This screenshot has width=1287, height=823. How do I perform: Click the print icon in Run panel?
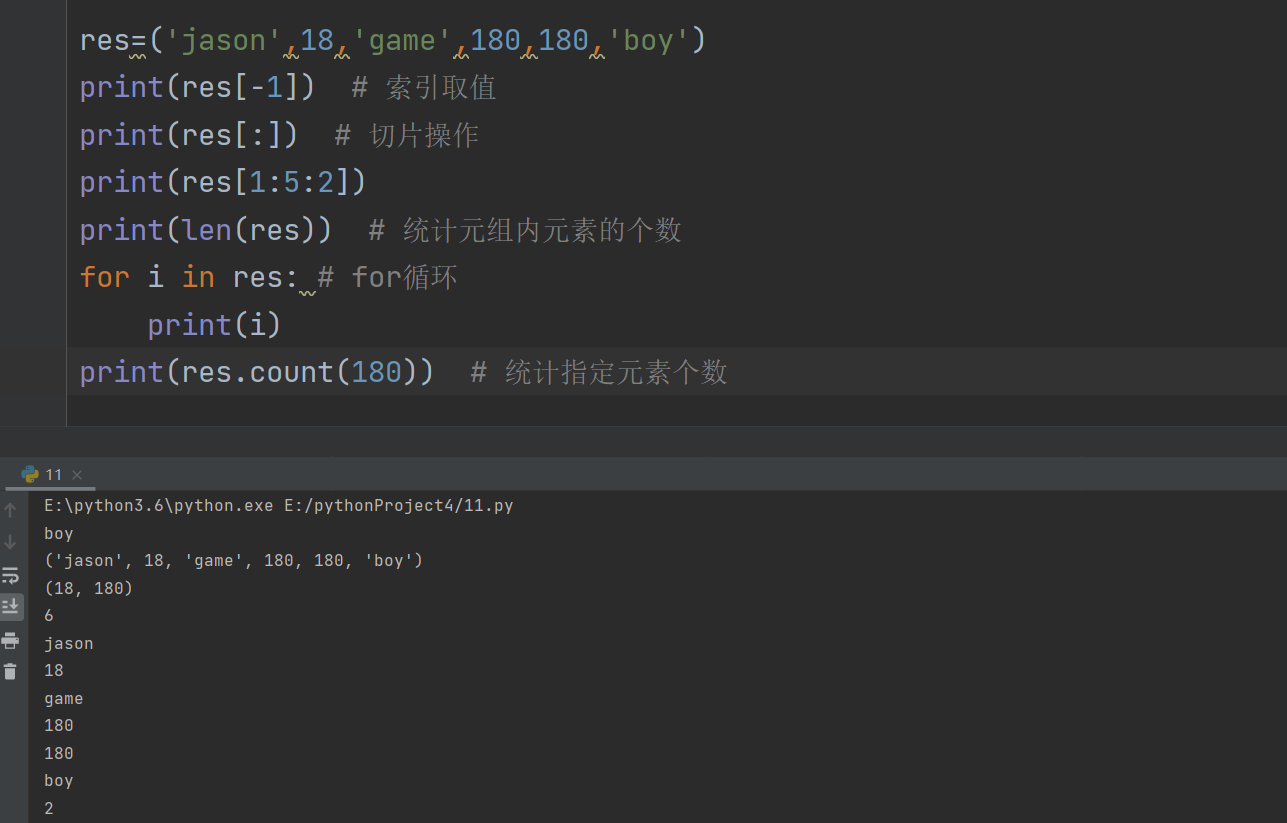[x=11, y=640]
